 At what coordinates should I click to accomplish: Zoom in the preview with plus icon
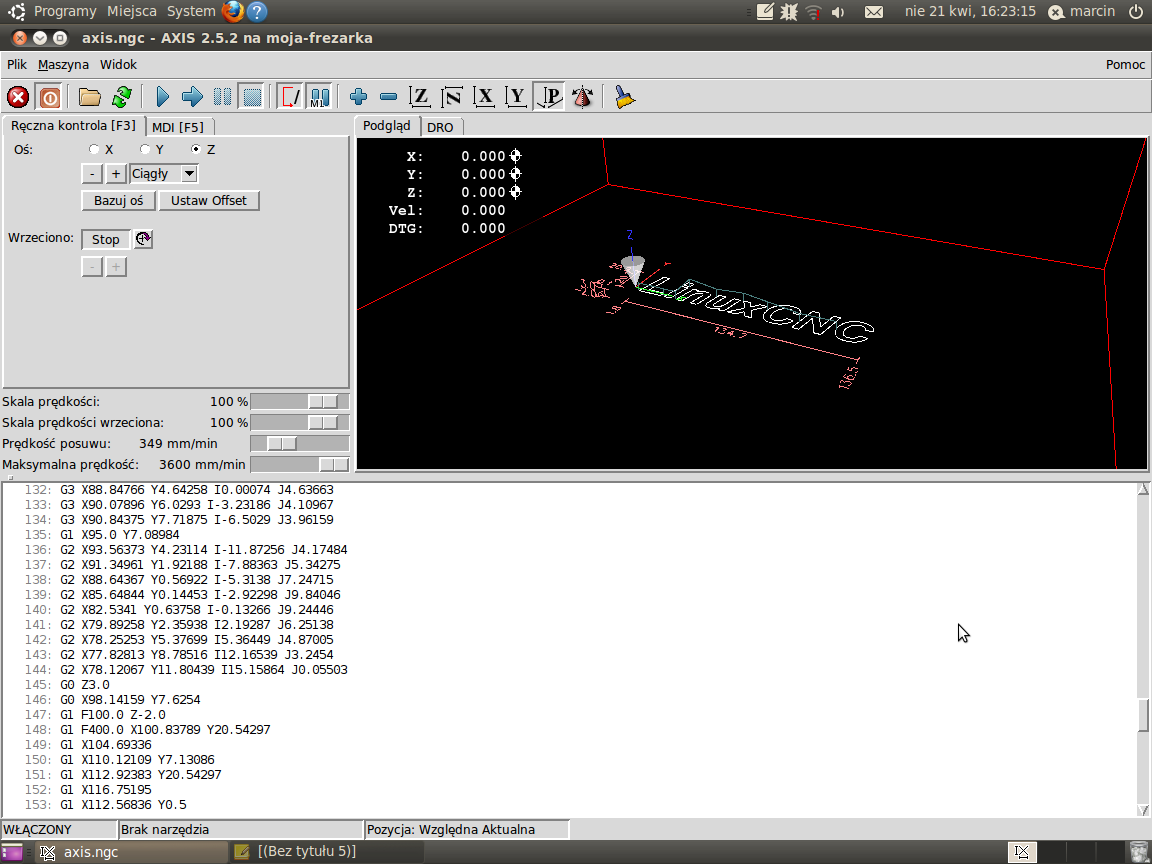point(359,97)
